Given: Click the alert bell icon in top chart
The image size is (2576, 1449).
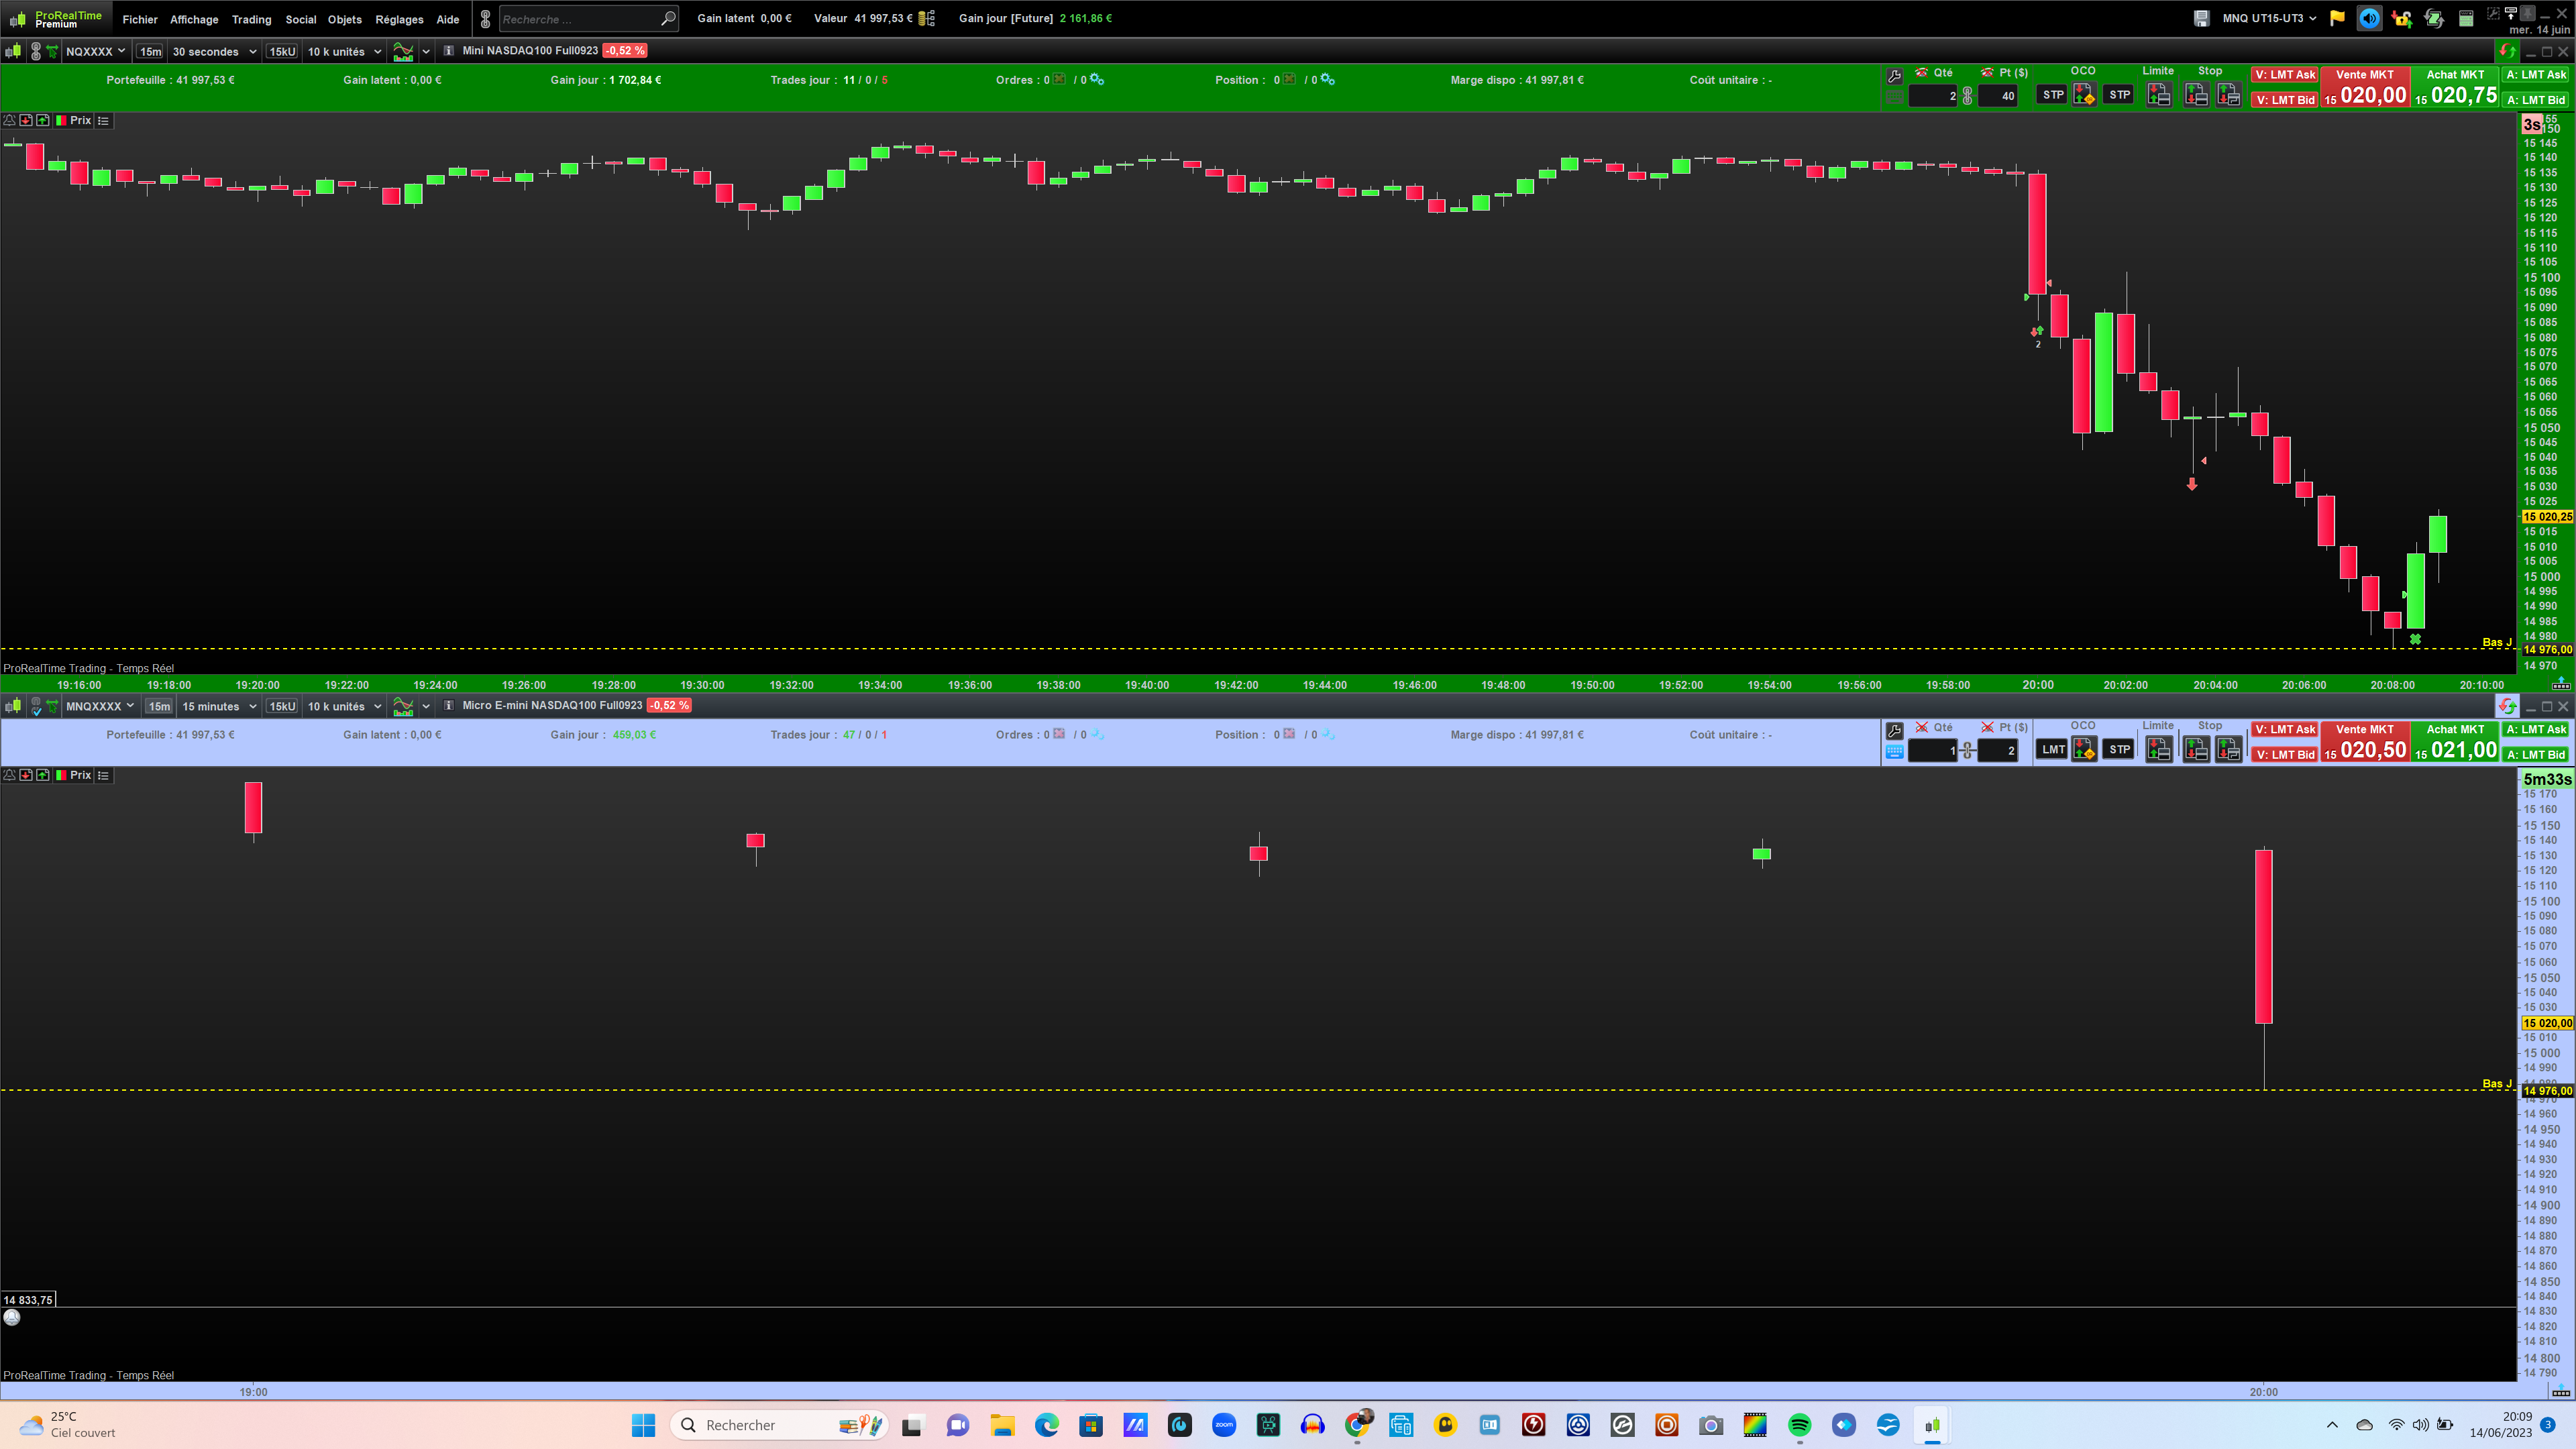Looking at the screenshot, I should click(x=9, y=120).
